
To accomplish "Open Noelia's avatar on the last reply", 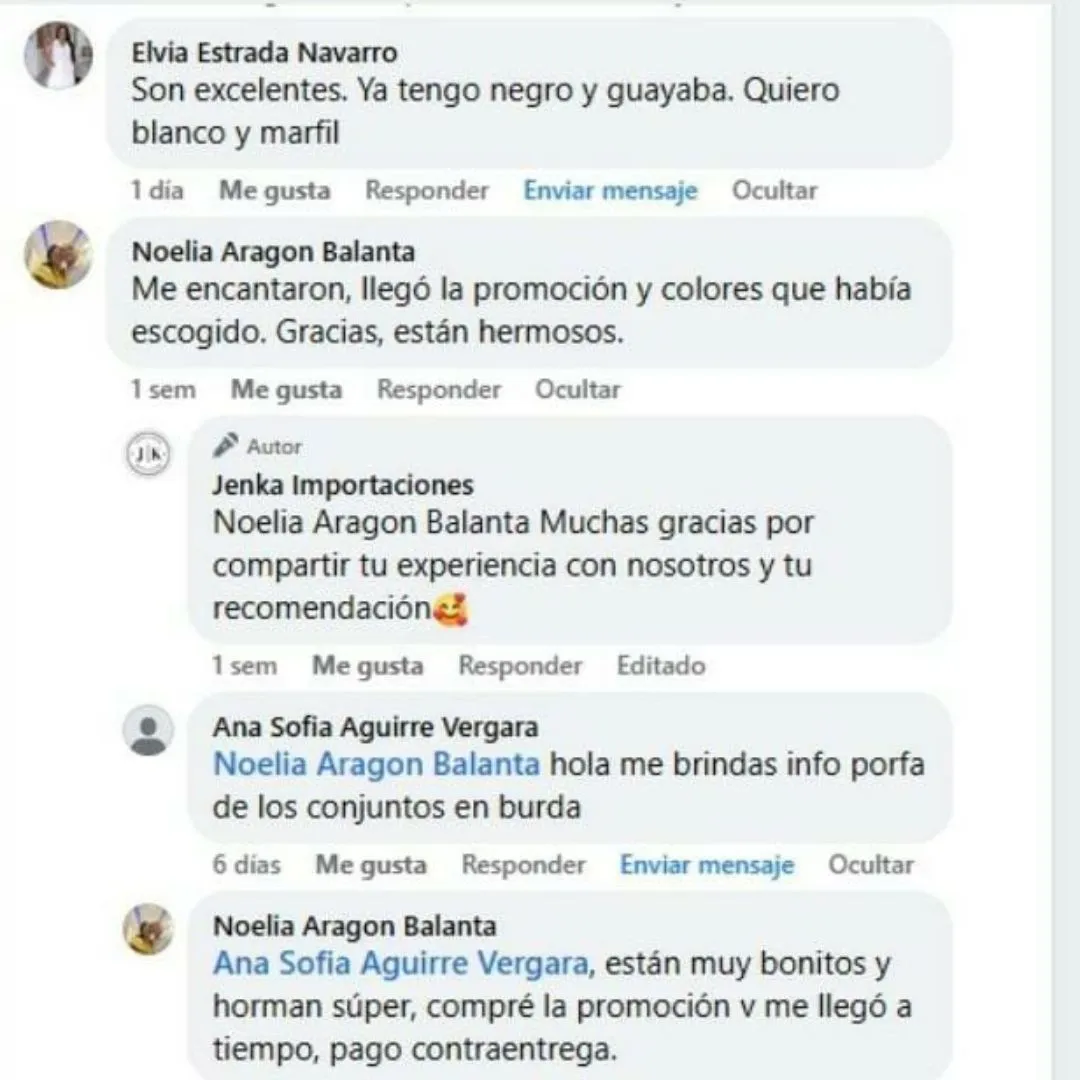I will [148, 929].
